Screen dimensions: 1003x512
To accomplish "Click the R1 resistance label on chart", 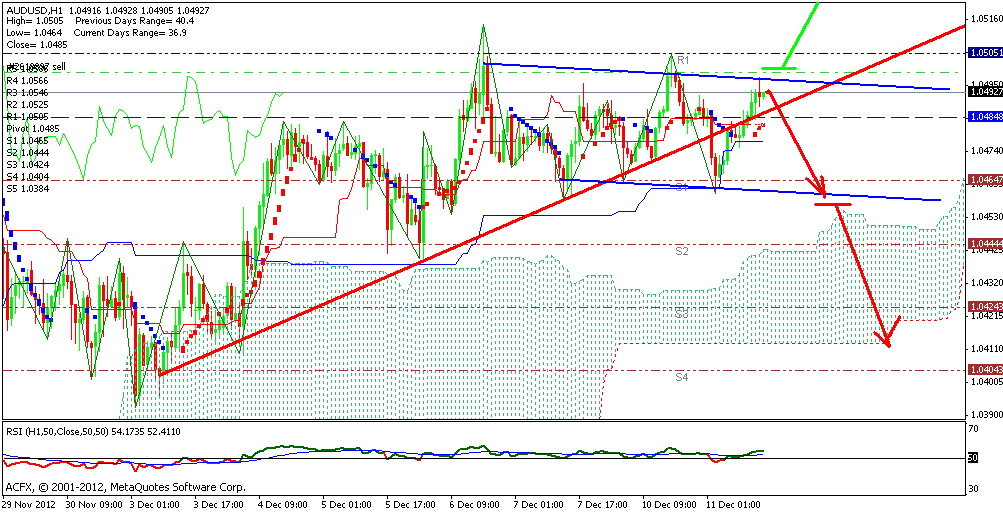I will coord(683,61).
